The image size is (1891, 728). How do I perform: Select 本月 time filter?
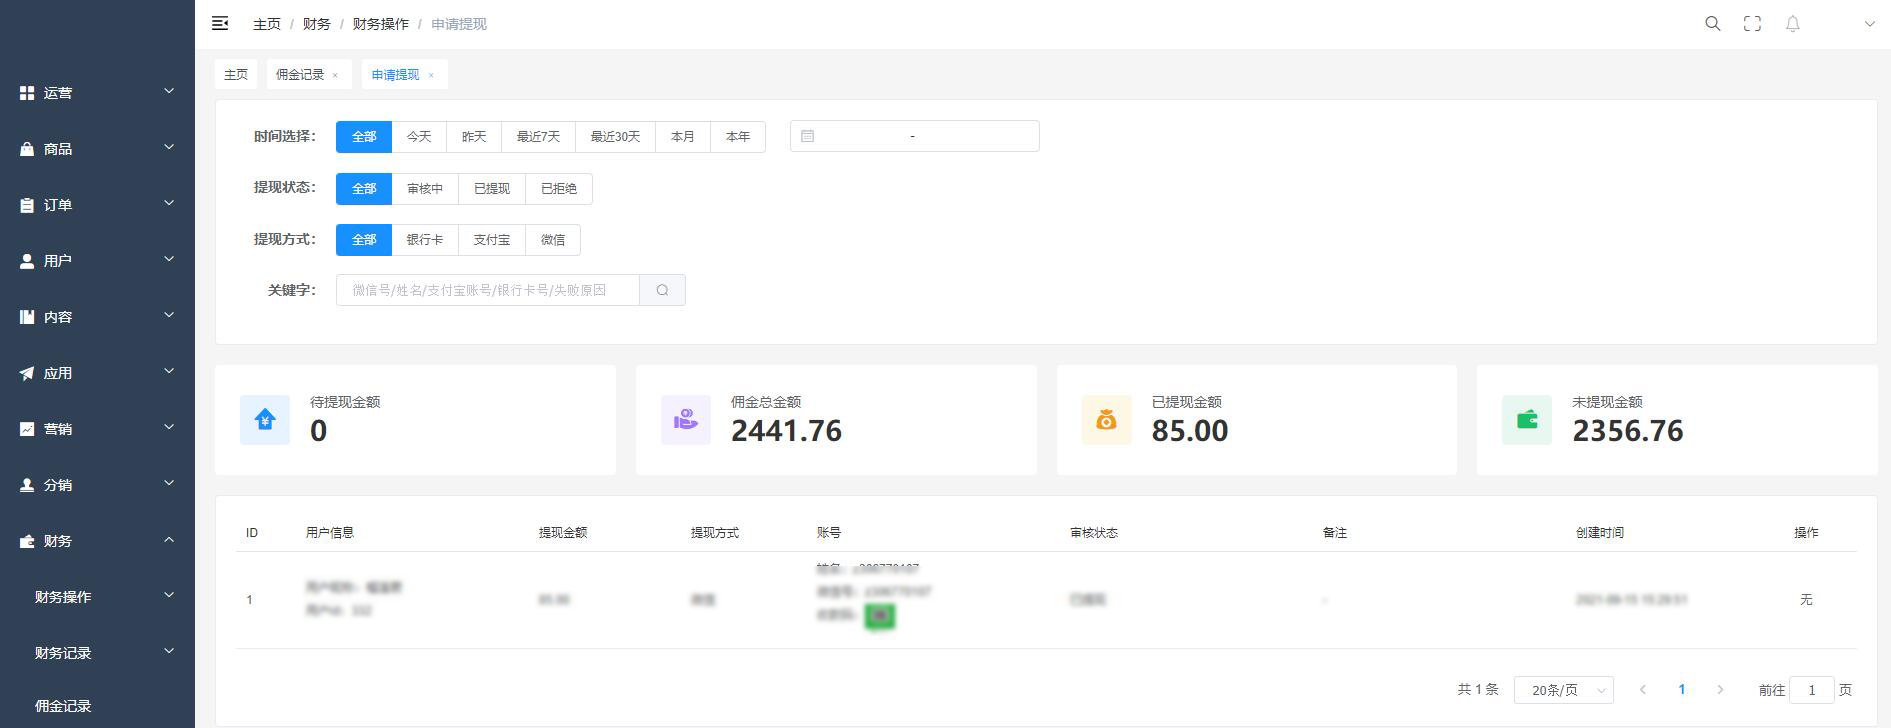(683, 137)
